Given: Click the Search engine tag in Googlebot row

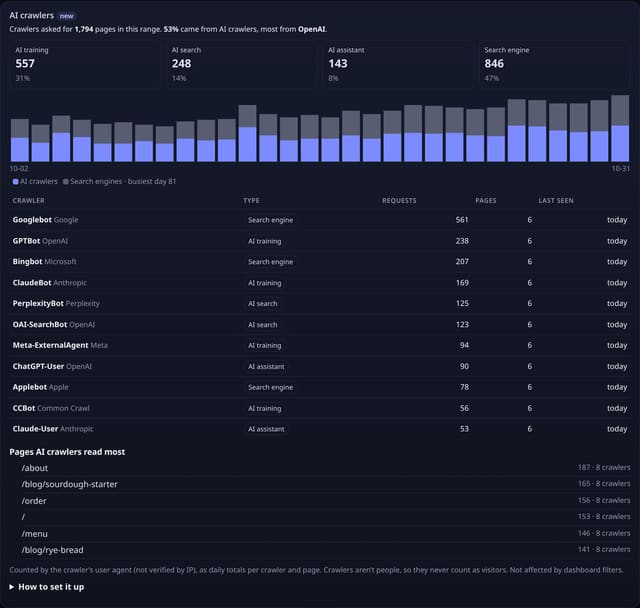Looking at the screenshot, I should pos(270,220).
